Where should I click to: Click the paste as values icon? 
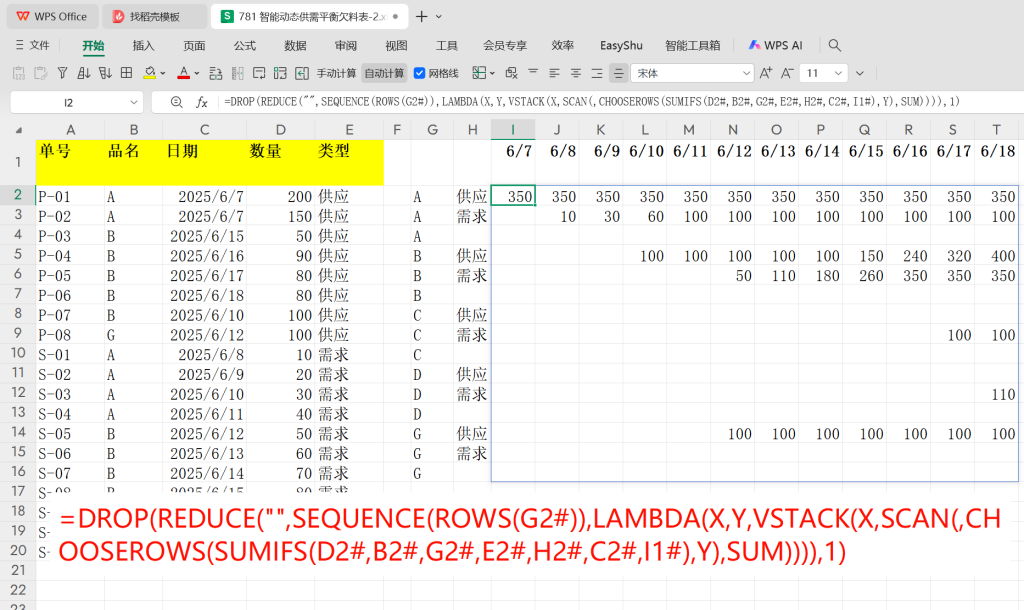19,73
